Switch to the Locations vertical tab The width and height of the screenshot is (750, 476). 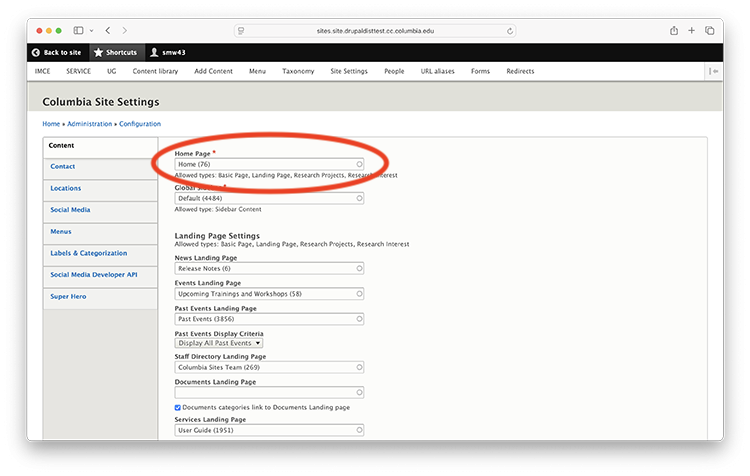click(x=100, y=188)
